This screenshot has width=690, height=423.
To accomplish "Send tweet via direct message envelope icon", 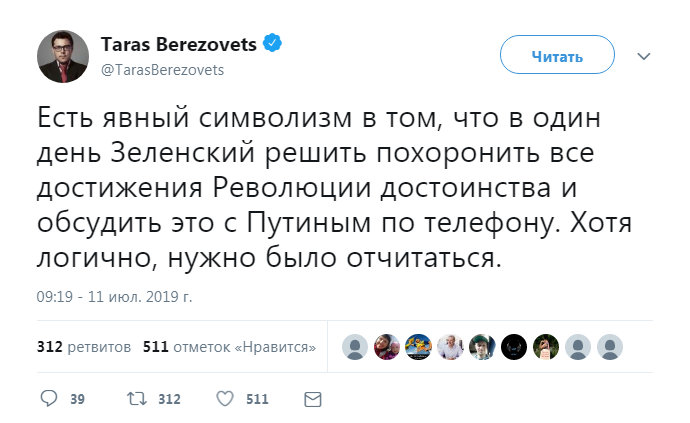I will [312, 399].
